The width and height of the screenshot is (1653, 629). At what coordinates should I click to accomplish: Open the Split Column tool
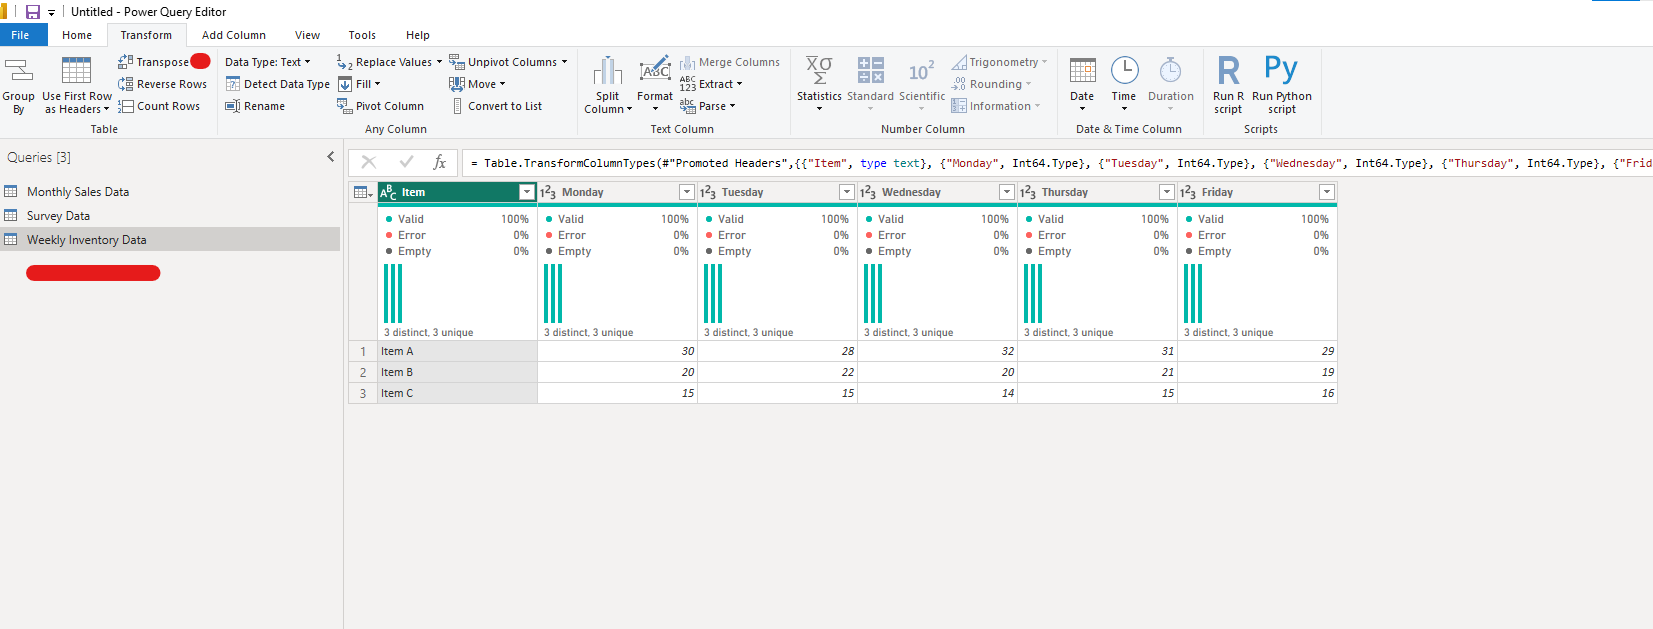pos(608,85)
